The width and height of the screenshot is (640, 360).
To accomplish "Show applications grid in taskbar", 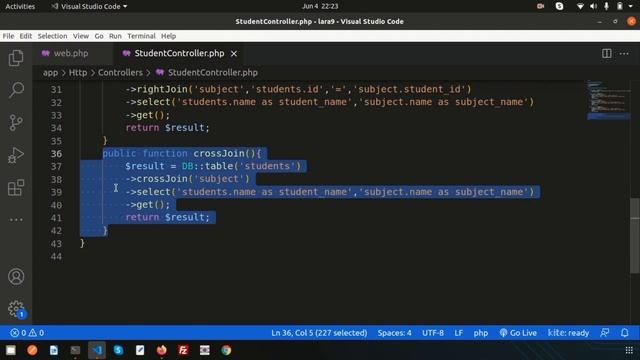I will (x=629, y=350).
